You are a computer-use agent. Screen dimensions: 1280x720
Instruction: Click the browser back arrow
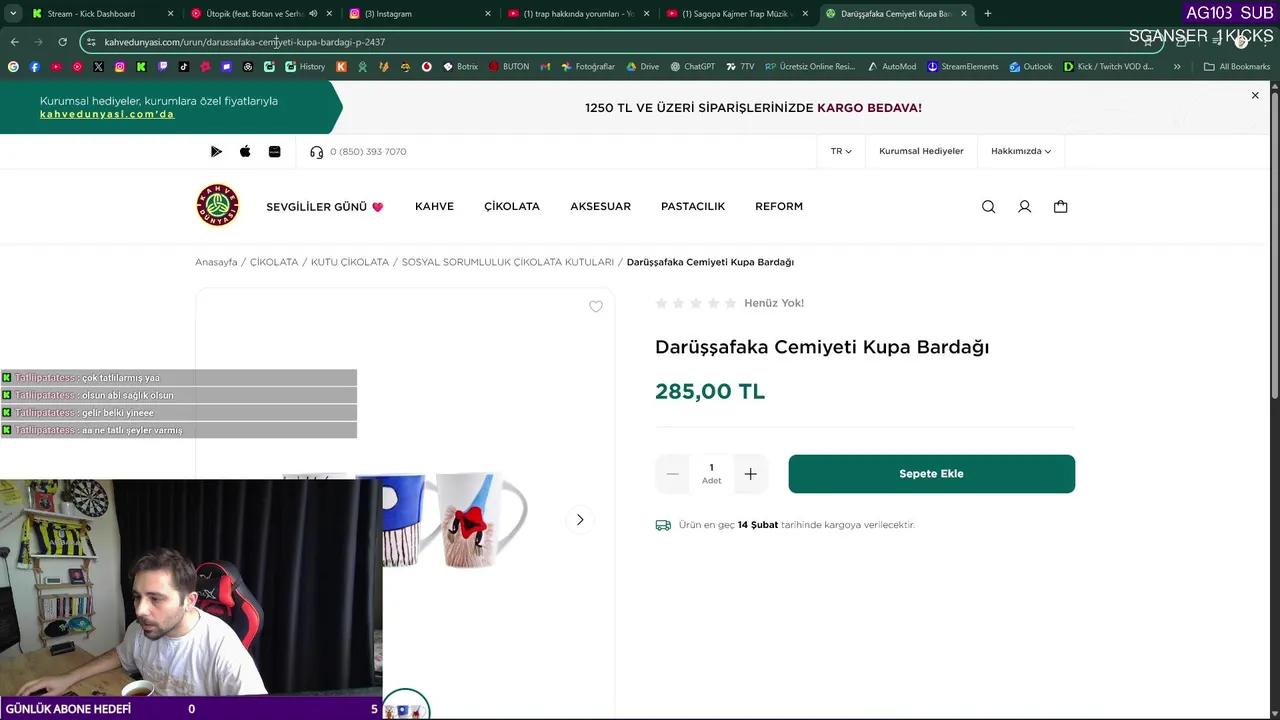pyautogui.click(x=14, y=42)
